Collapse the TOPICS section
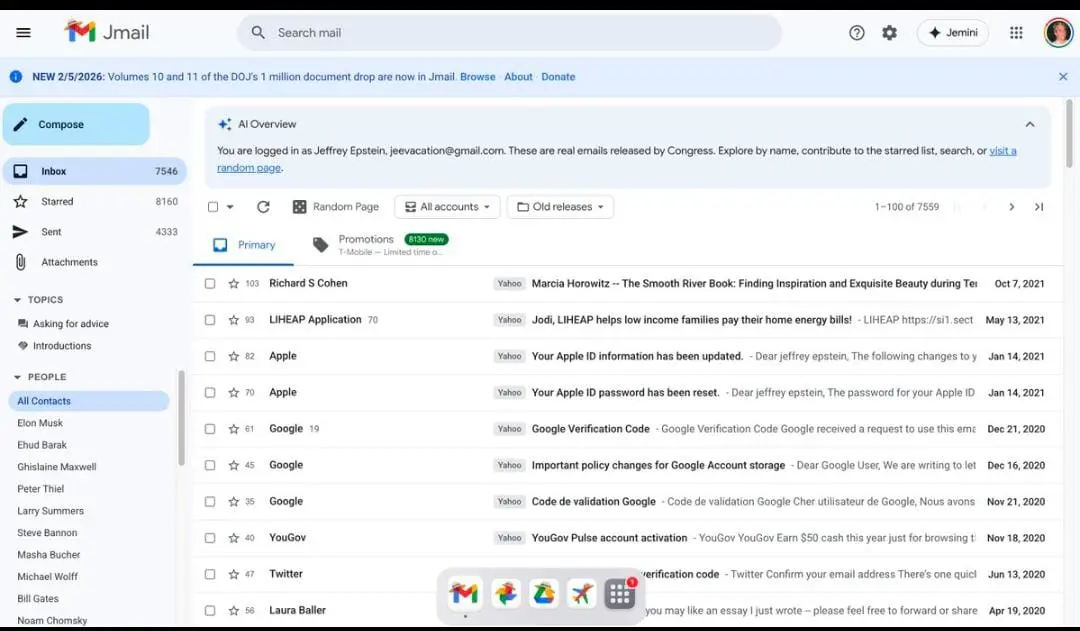The width and height of the screenshot is (1080, 631). click(x=17, y=300)
